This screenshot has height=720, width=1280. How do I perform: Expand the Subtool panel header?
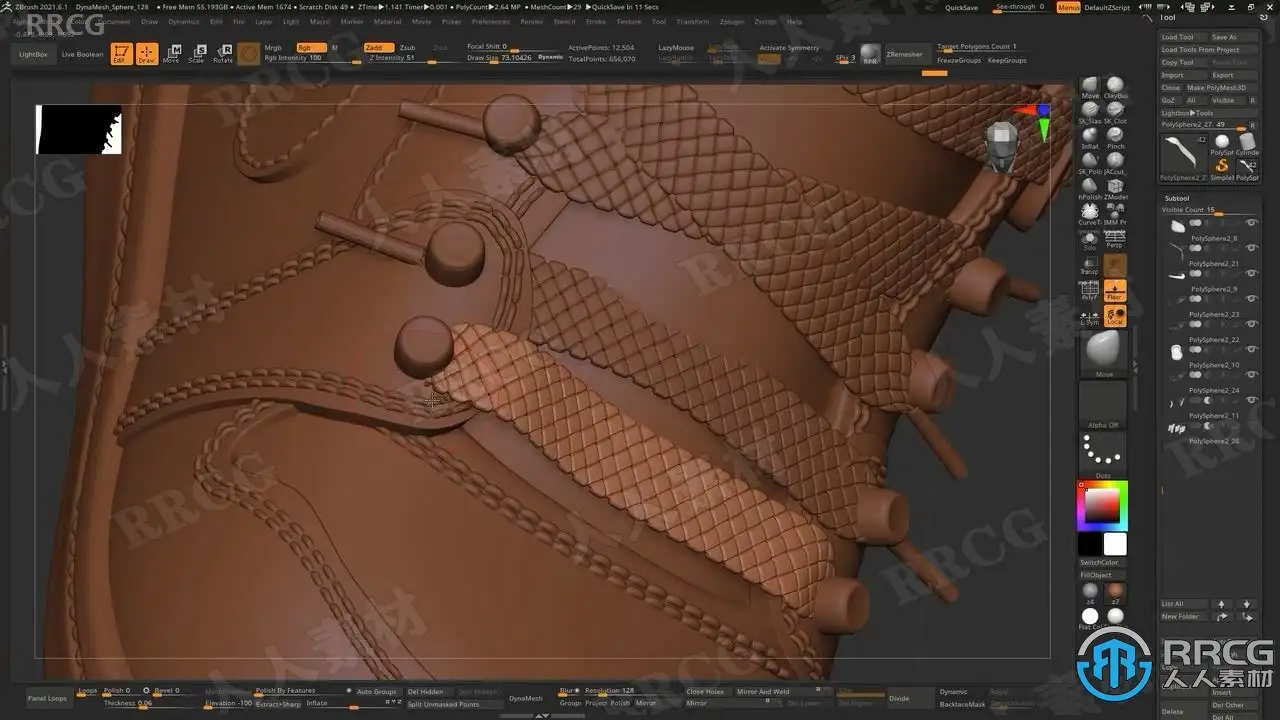pos(1177,198)
